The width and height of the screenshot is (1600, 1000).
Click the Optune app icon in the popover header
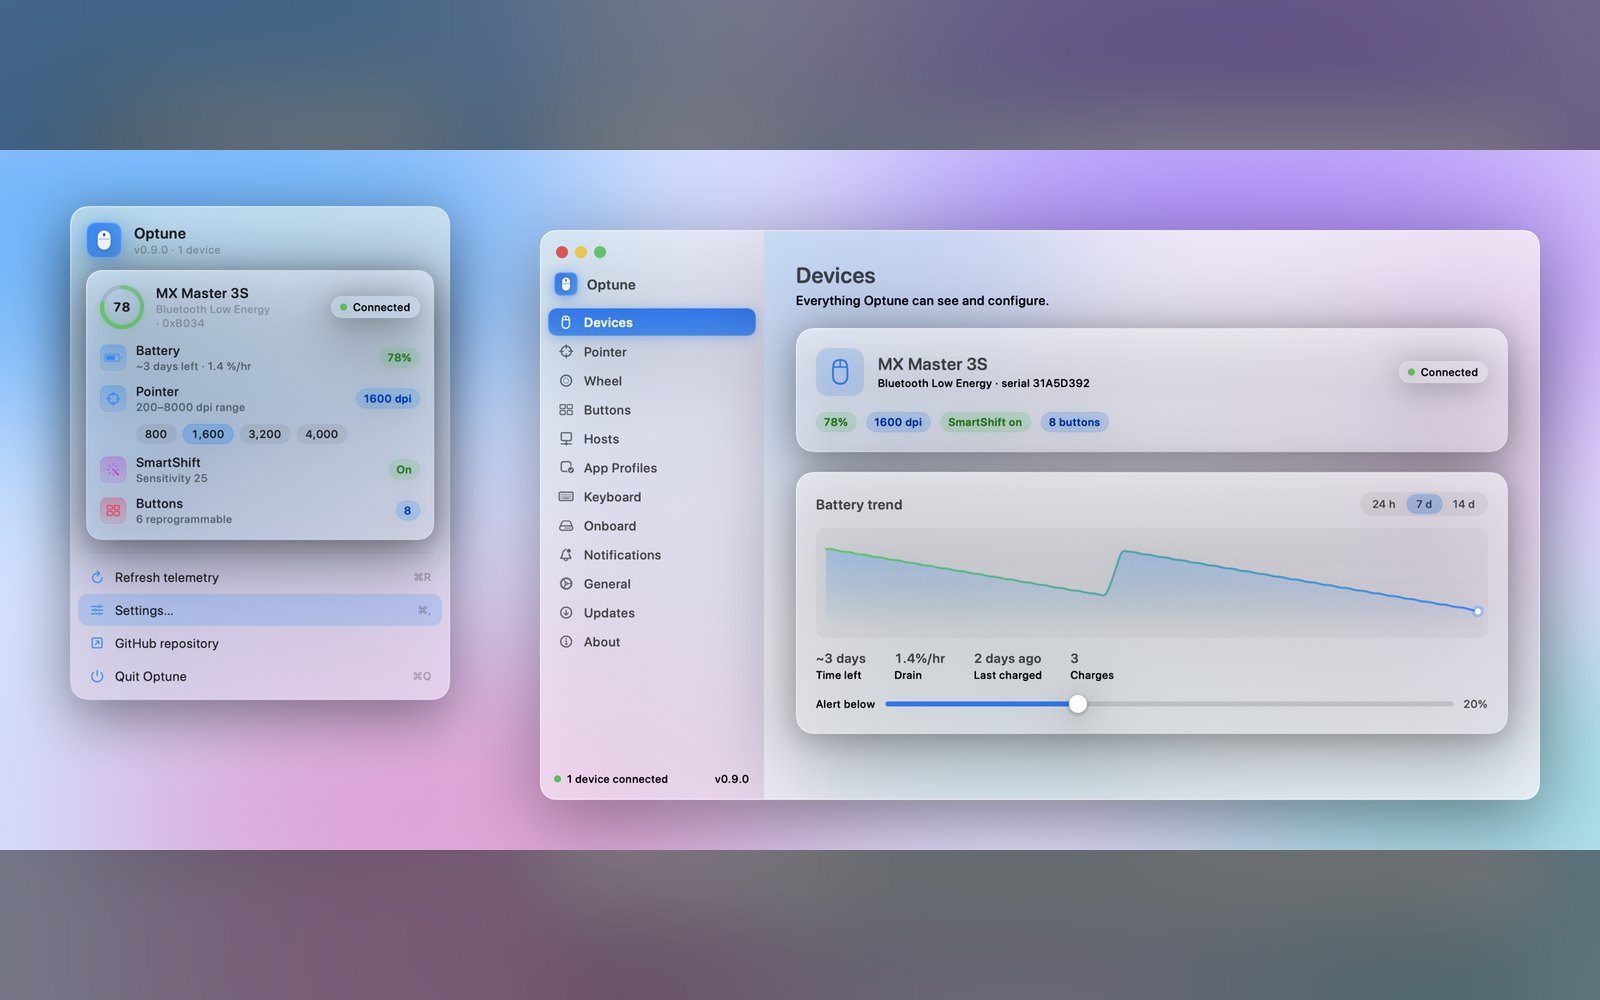[x=104, y=240]
